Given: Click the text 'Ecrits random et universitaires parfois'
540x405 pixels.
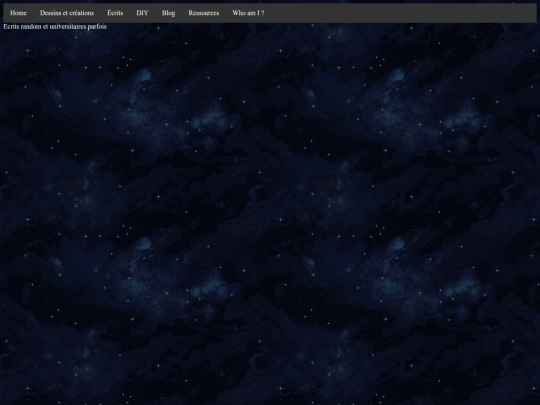Looking at the screenshot, I should click(x=55, y=27).
